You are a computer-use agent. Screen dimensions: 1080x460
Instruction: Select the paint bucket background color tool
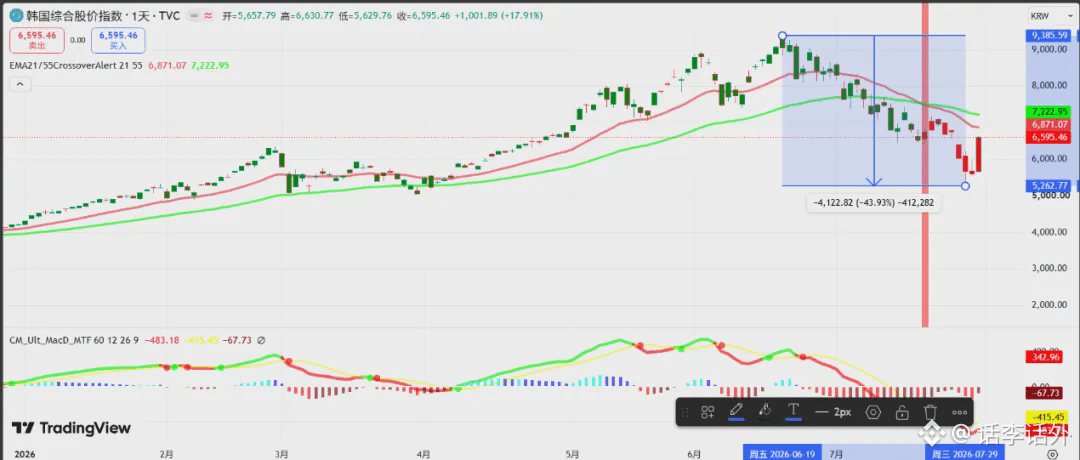[x=764, y=412]
